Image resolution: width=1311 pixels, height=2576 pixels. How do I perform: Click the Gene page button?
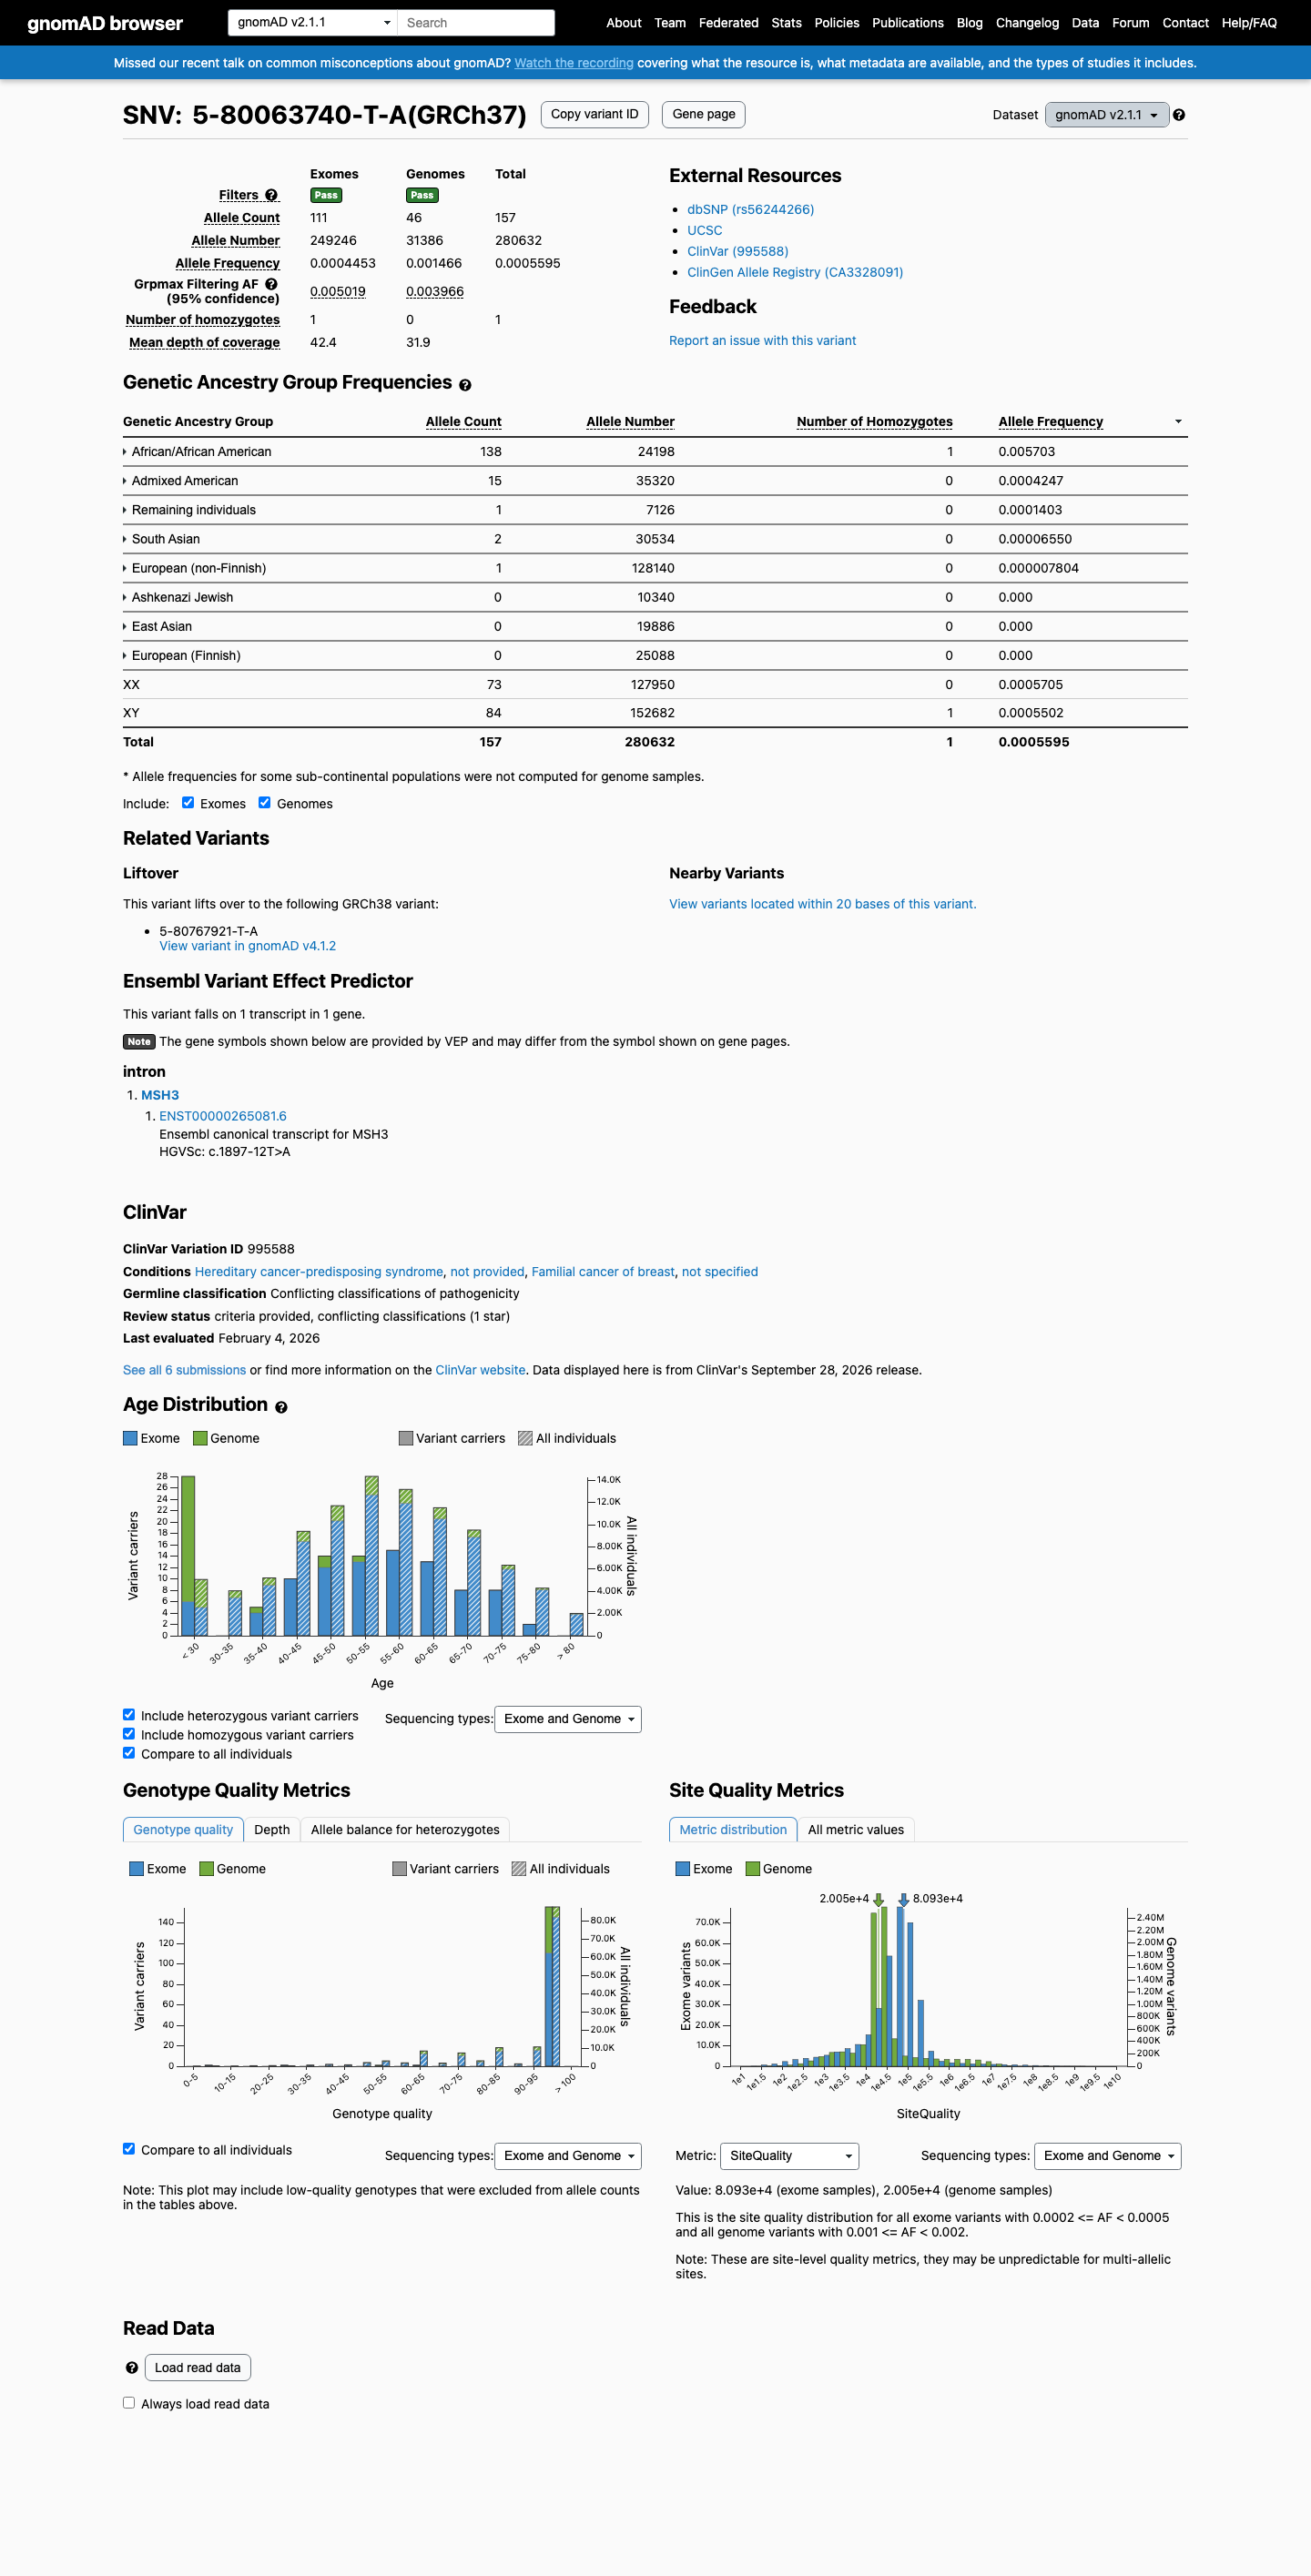point(704,114)
